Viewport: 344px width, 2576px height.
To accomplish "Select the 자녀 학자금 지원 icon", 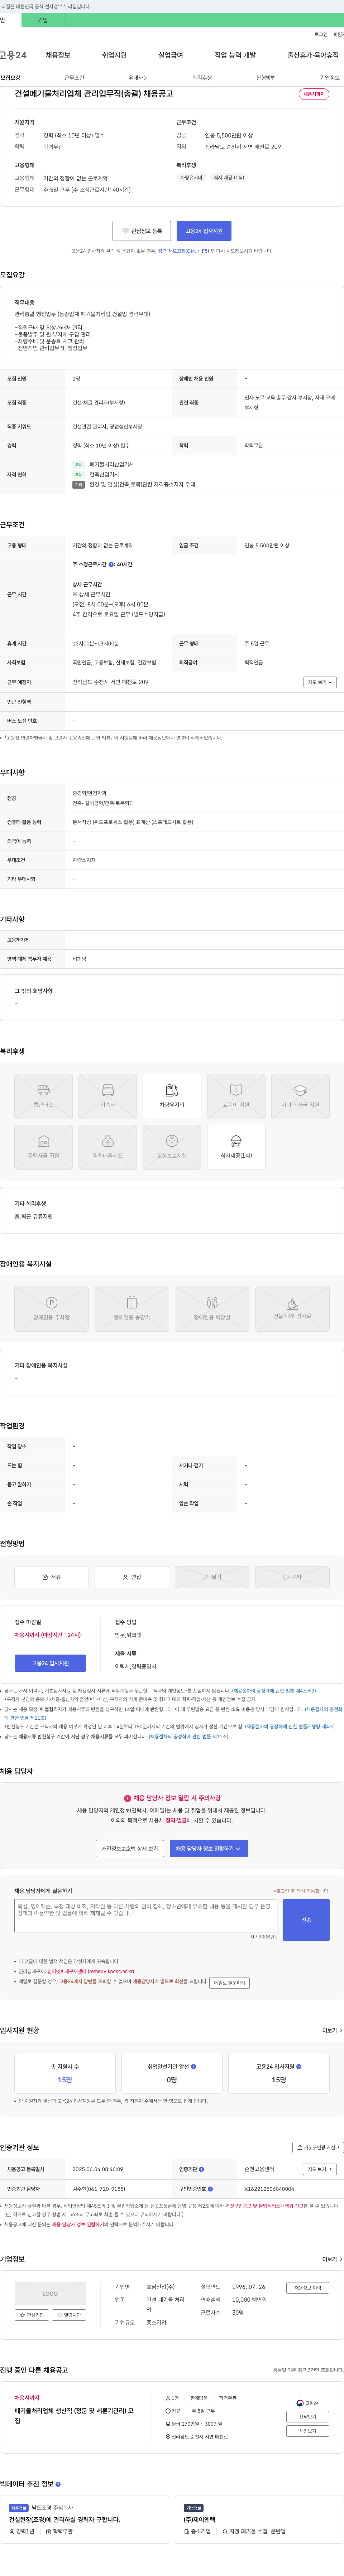I will (300, 1096).
